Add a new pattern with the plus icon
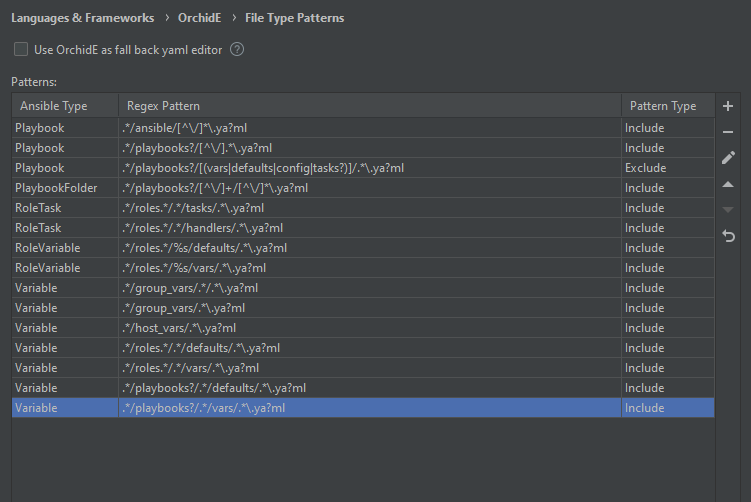Screen dimensions: 751x502 point(728,106)
